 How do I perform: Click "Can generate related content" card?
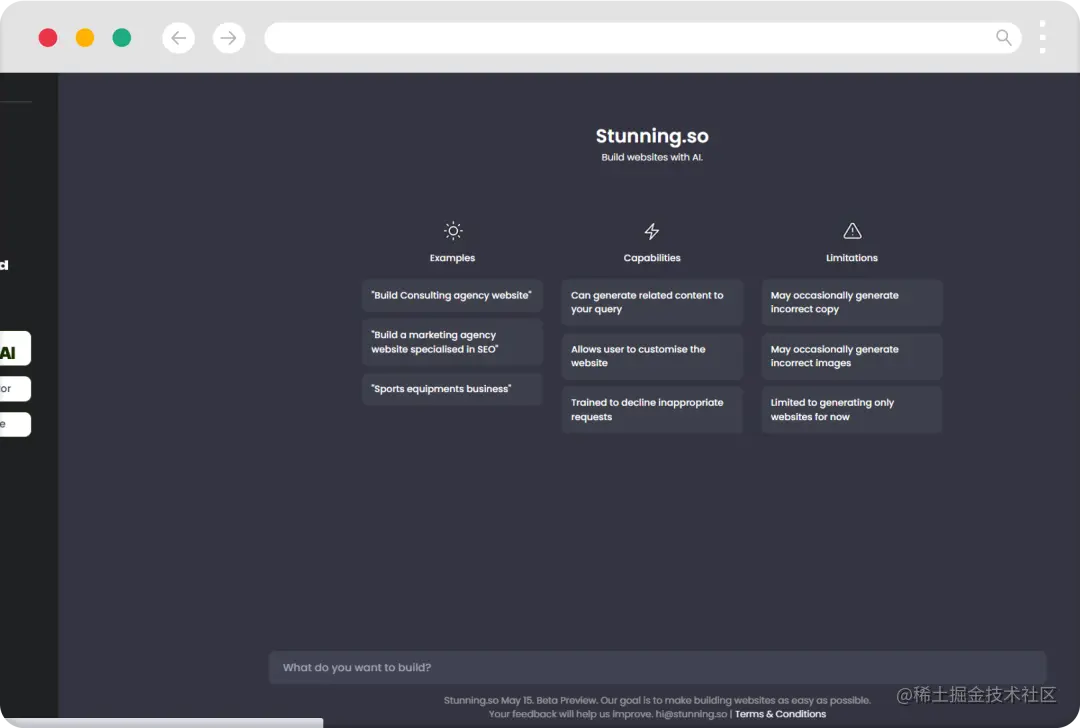tap(652, 302)
